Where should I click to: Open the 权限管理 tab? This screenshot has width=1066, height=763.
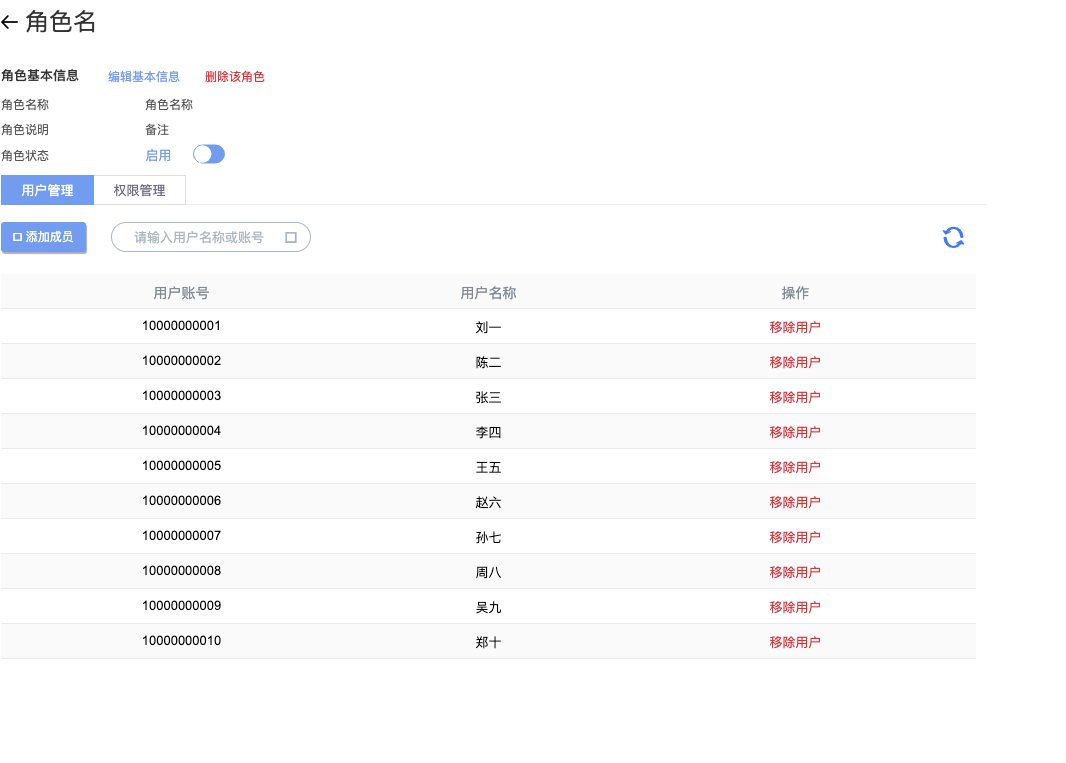pos(139,190)
